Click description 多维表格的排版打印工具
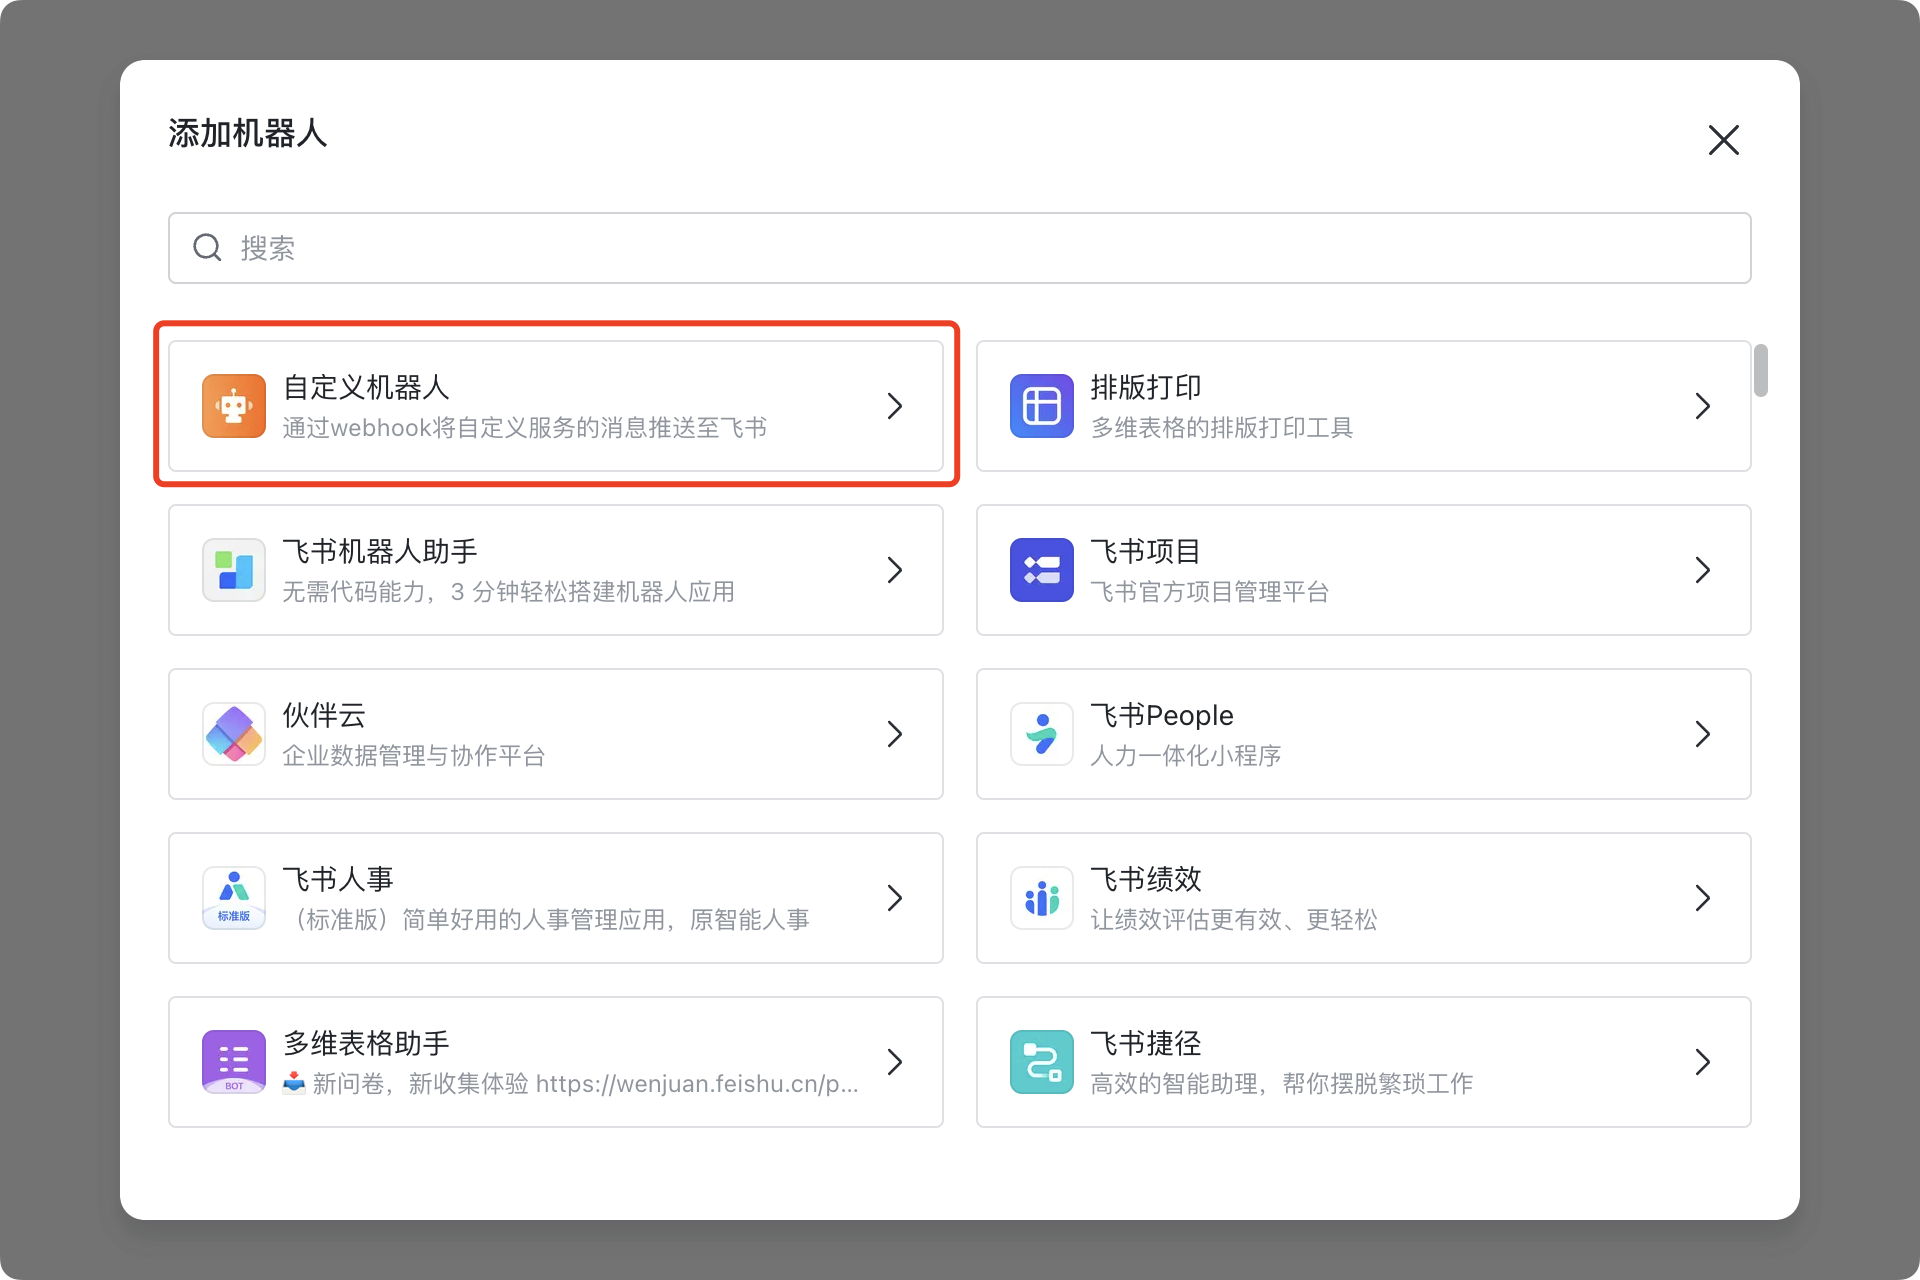This screenshot has height=1280, width=1920. click(x=1222, y=428)
